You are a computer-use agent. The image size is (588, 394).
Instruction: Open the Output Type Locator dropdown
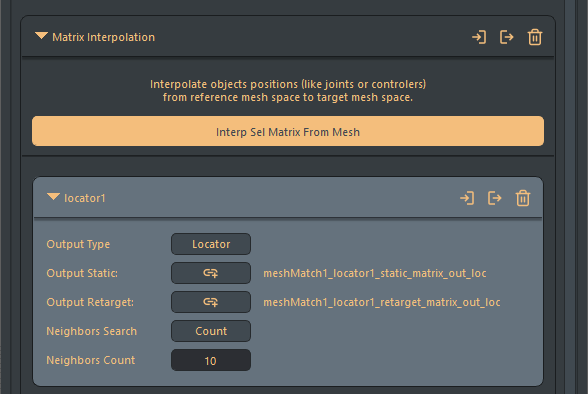point(211,244)
